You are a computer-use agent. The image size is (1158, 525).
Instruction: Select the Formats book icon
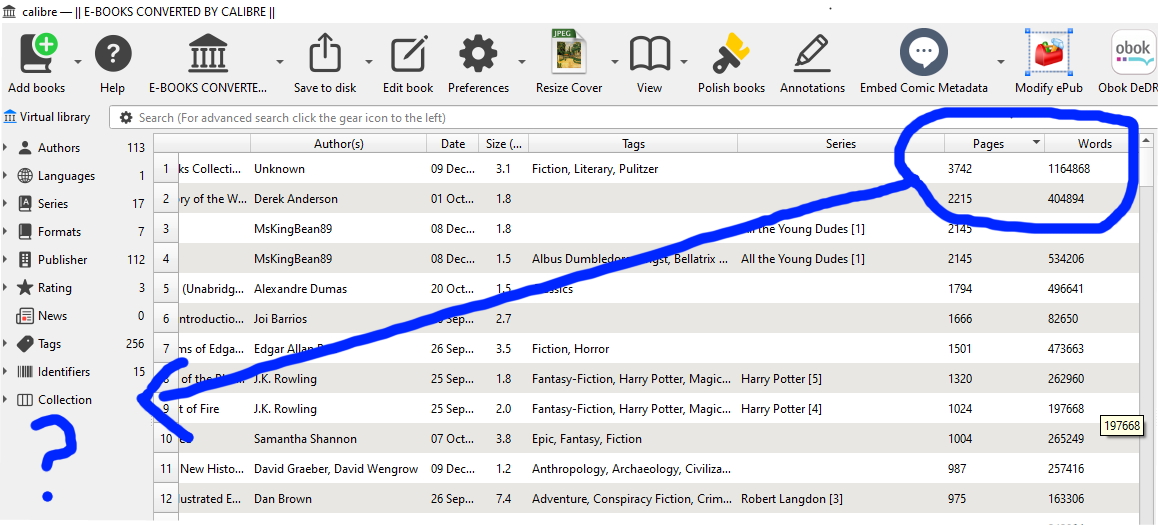[25, 231]
